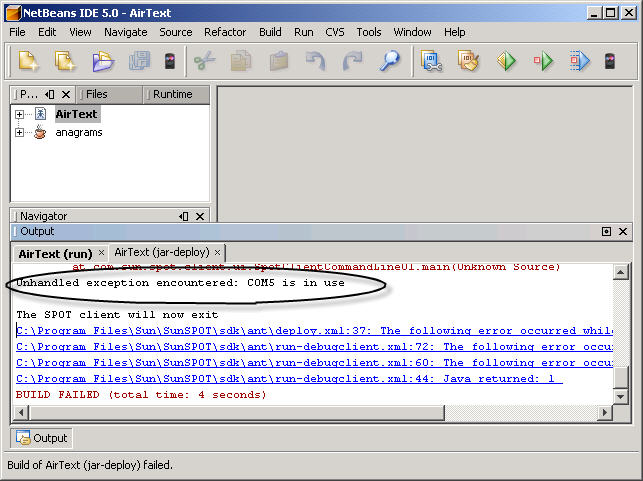
Task: Open the Navigate menu
Action: point(125,32)
